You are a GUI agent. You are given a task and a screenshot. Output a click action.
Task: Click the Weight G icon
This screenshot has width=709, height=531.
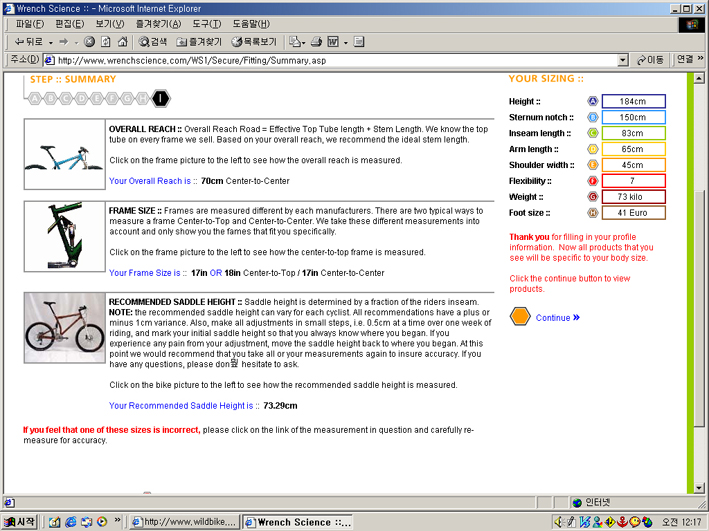coord(592,197)
